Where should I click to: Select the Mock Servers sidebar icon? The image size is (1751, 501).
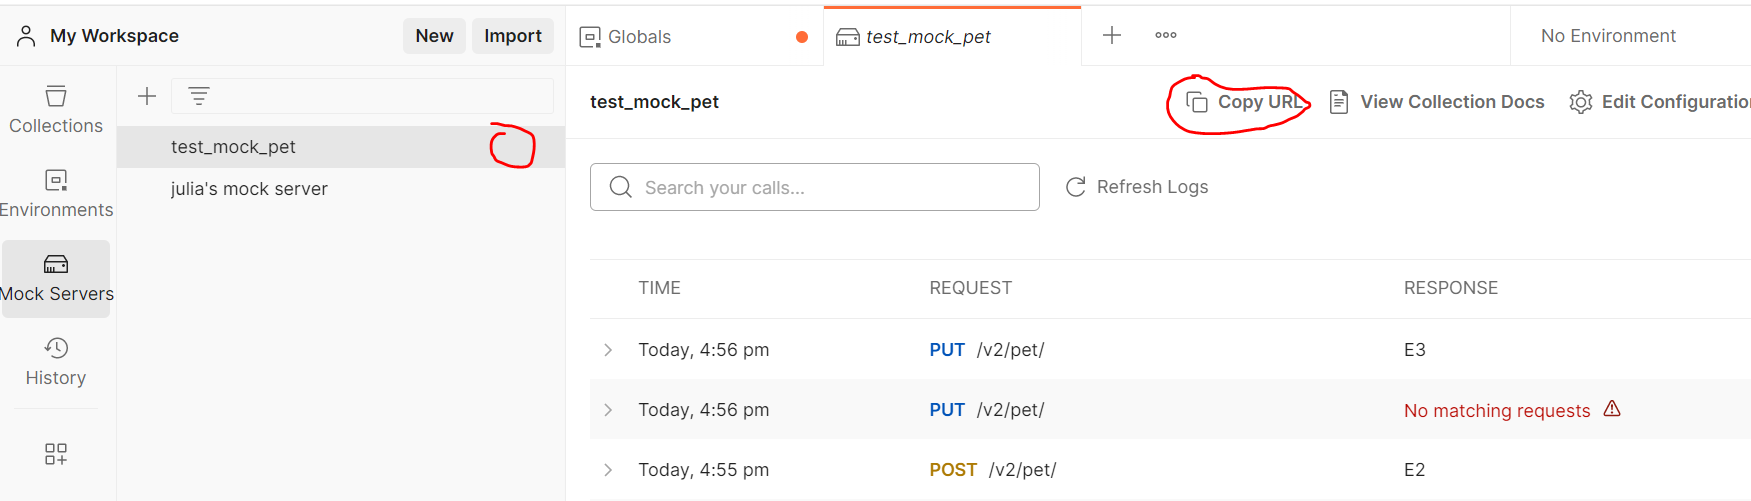(56, 277)
